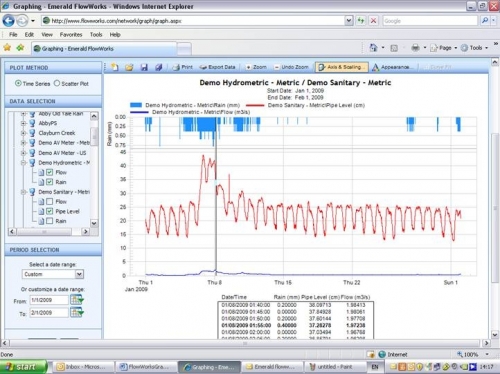Screen dimensions: 500x374
Task: Click the red Stop loading icon
Action: pos(374,21)
